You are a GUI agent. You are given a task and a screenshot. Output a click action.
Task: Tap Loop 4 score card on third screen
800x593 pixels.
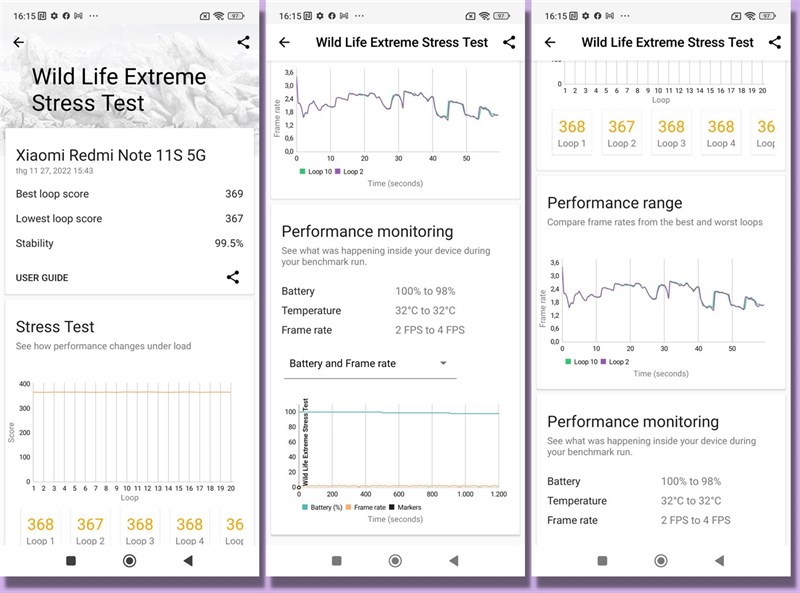click(721, 133)
